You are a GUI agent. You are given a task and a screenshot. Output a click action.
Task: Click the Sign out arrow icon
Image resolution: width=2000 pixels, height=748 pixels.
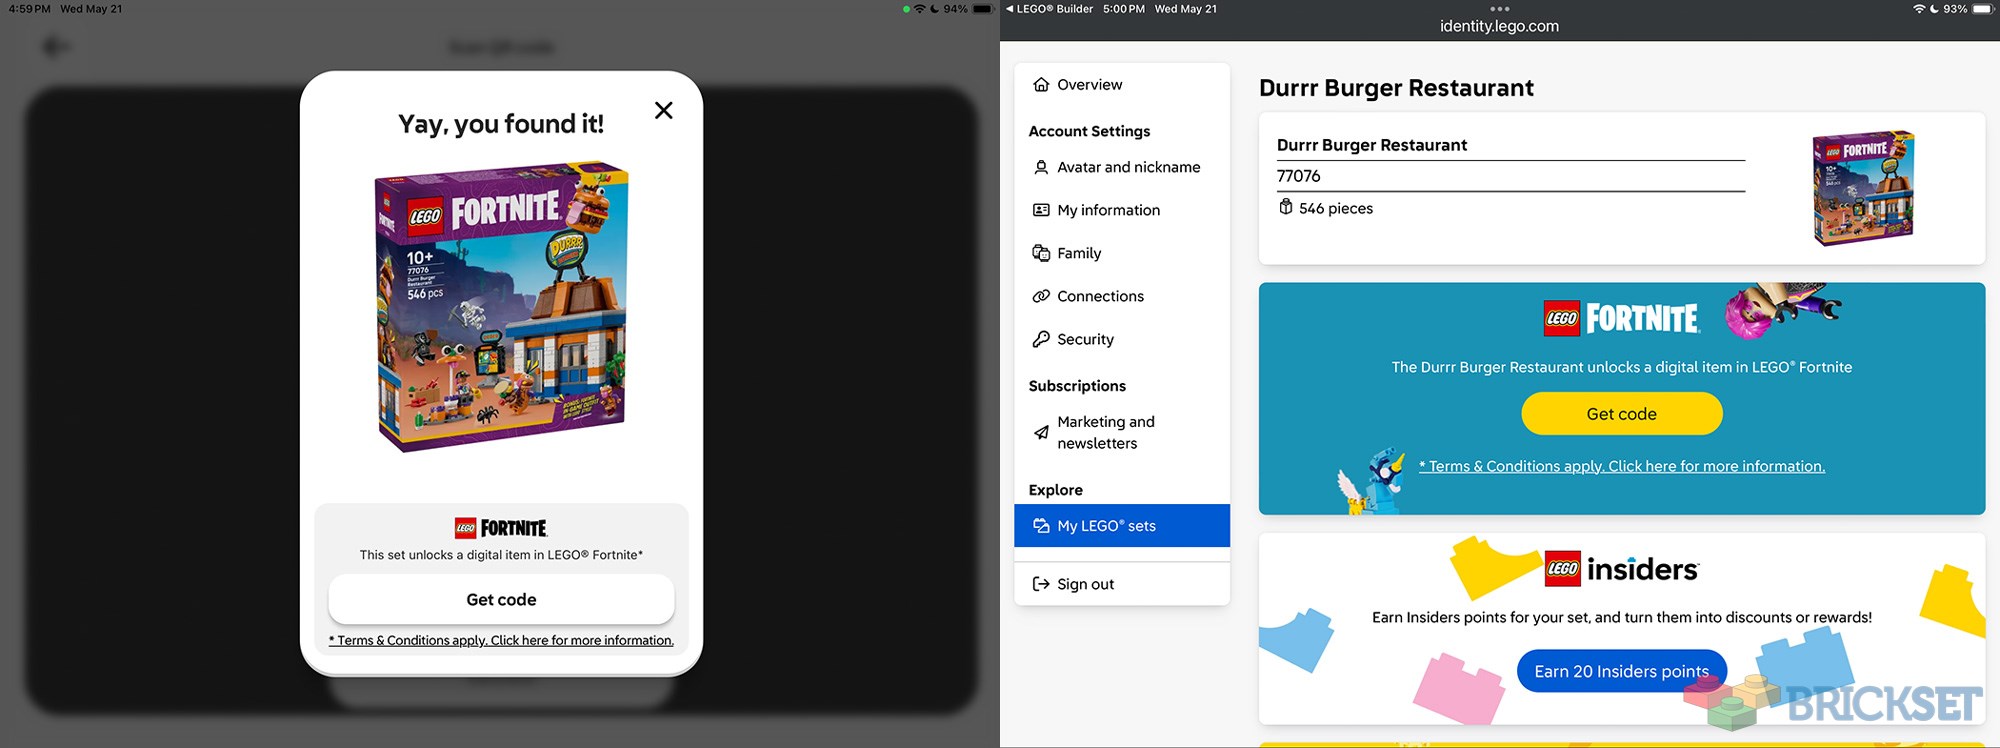(1041, 584)
